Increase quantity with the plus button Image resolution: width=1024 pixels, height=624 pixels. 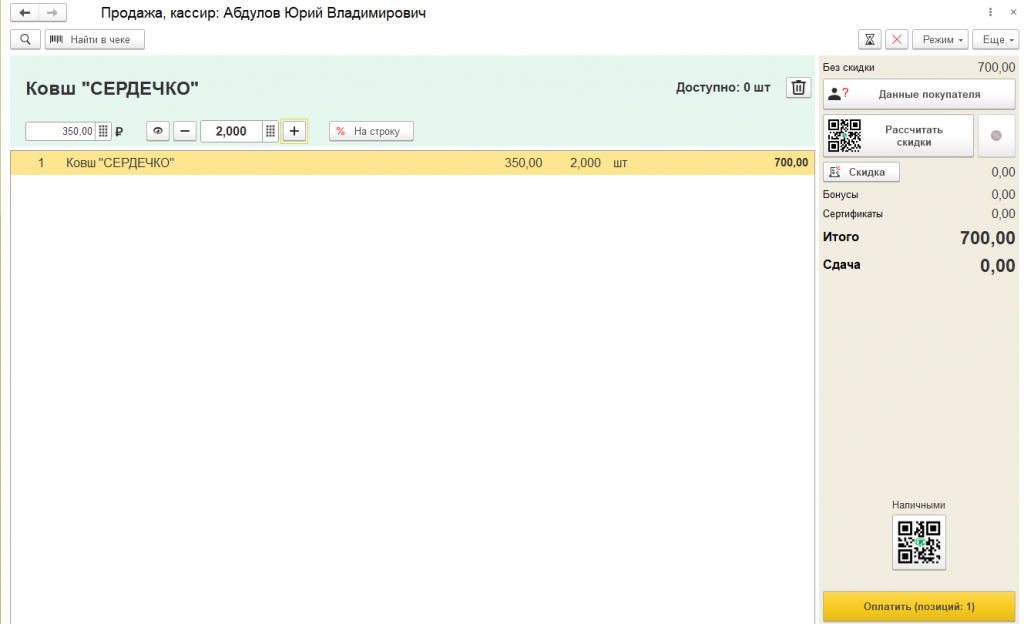click(x=294, y=131)
